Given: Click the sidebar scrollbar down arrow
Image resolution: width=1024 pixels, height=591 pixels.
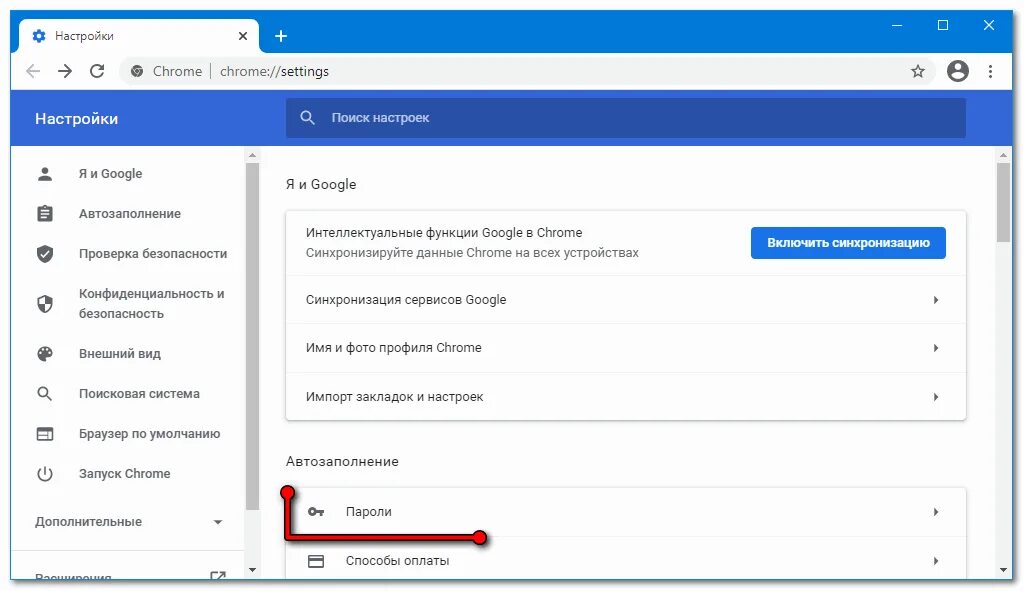Looking at the screenshot, I should 252,570.
